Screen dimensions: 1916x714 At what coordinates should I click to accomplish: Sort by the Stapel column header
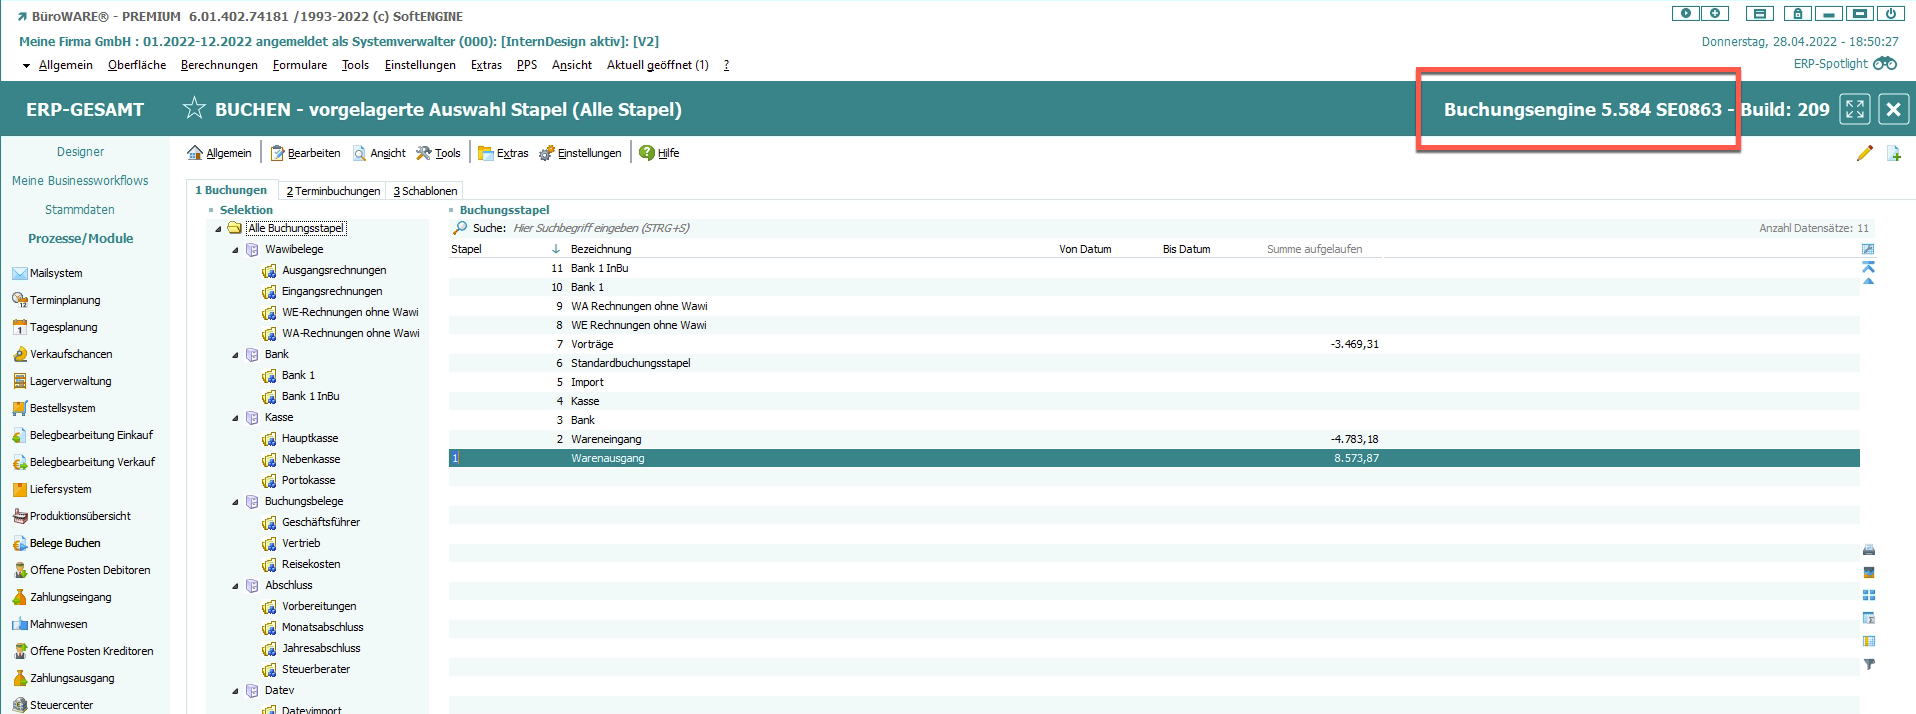click(x=466, y=249)
